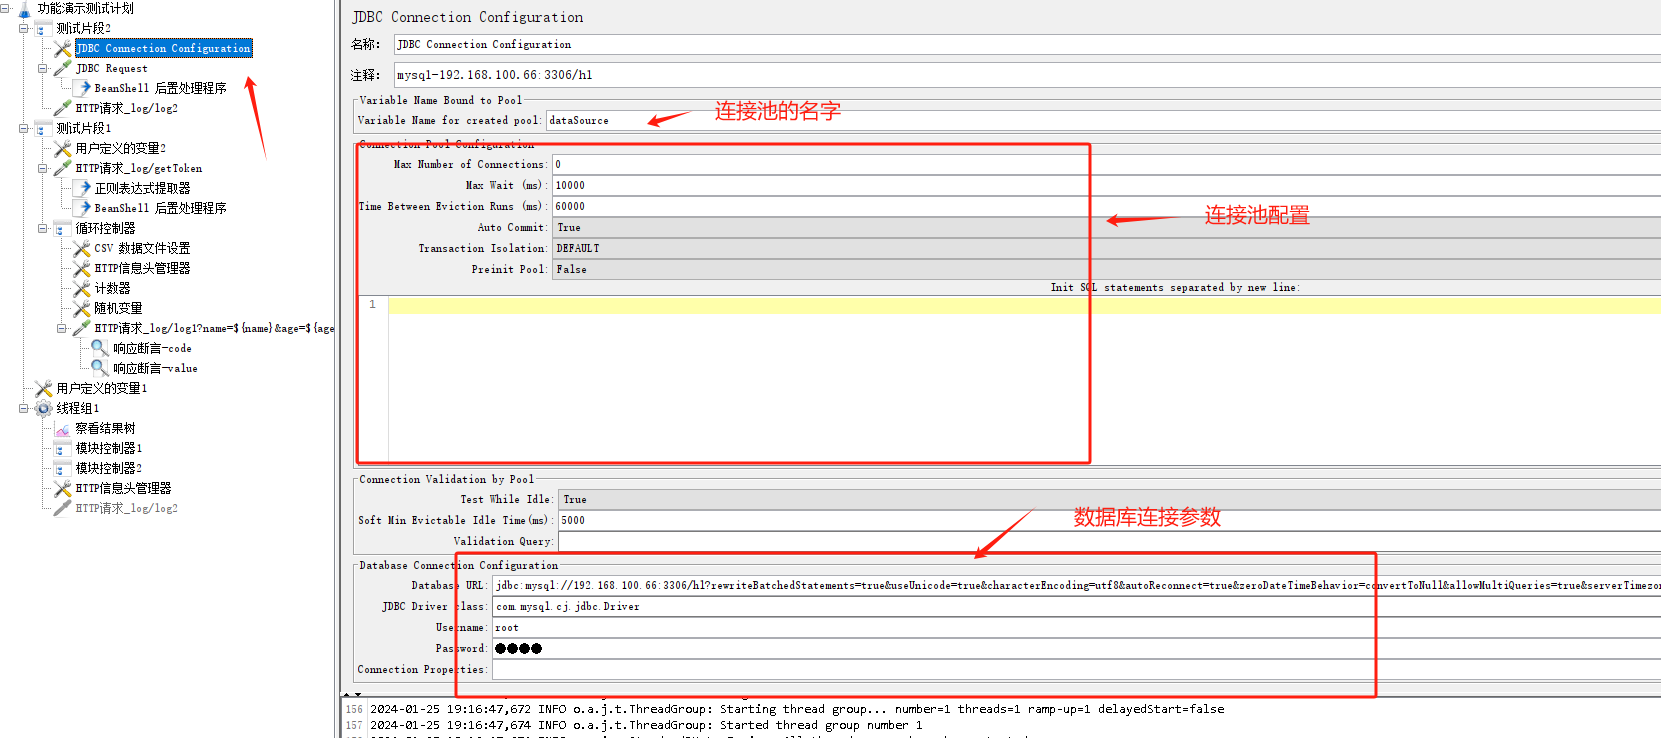
Task: Click the Soft Min Evictable Idle Time field
Action: click(1109, 520)
